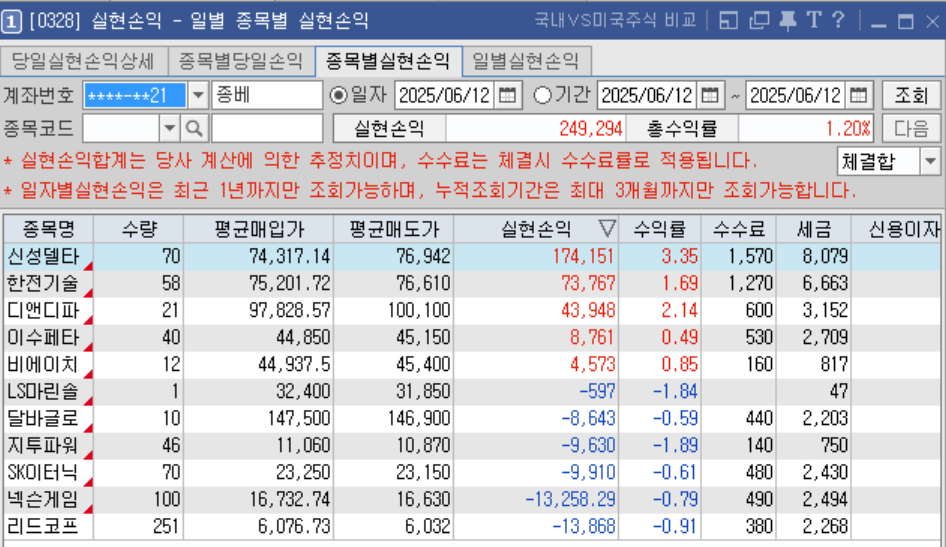Switch to the 일별실현손익 tab
This screenshot has height=547, width=946.
click(x=525, y=61)
